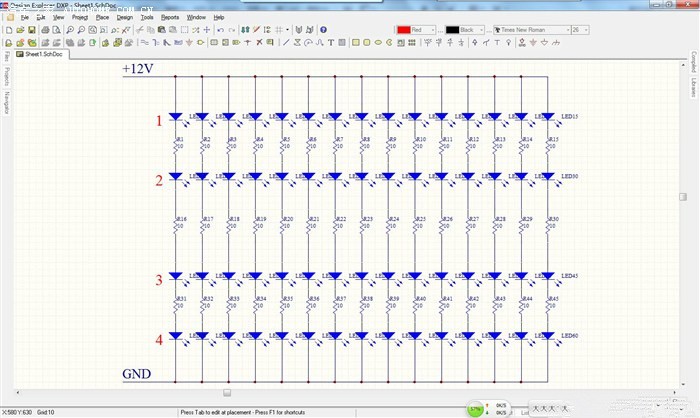
Task: Click the horizontal scrollbar thumb
Action: 227,393
